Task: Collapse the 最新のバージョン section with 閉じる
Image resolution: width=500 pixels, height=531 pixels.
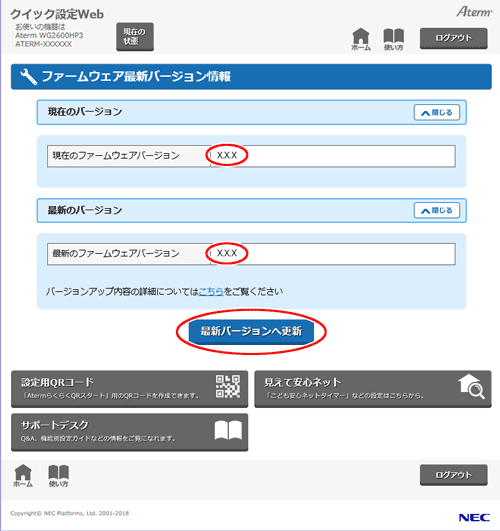Action: tap(437, 211)
